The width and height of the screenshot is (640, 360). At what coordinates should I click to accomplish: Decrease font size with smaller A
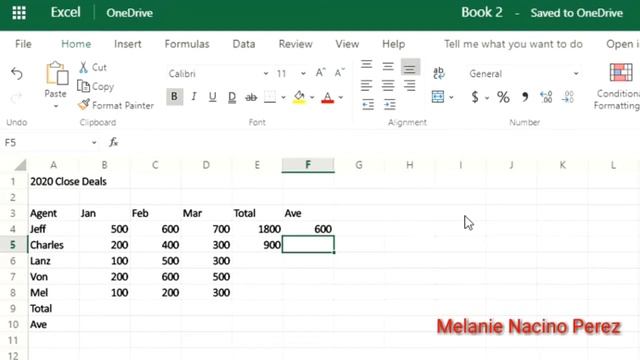339,73
